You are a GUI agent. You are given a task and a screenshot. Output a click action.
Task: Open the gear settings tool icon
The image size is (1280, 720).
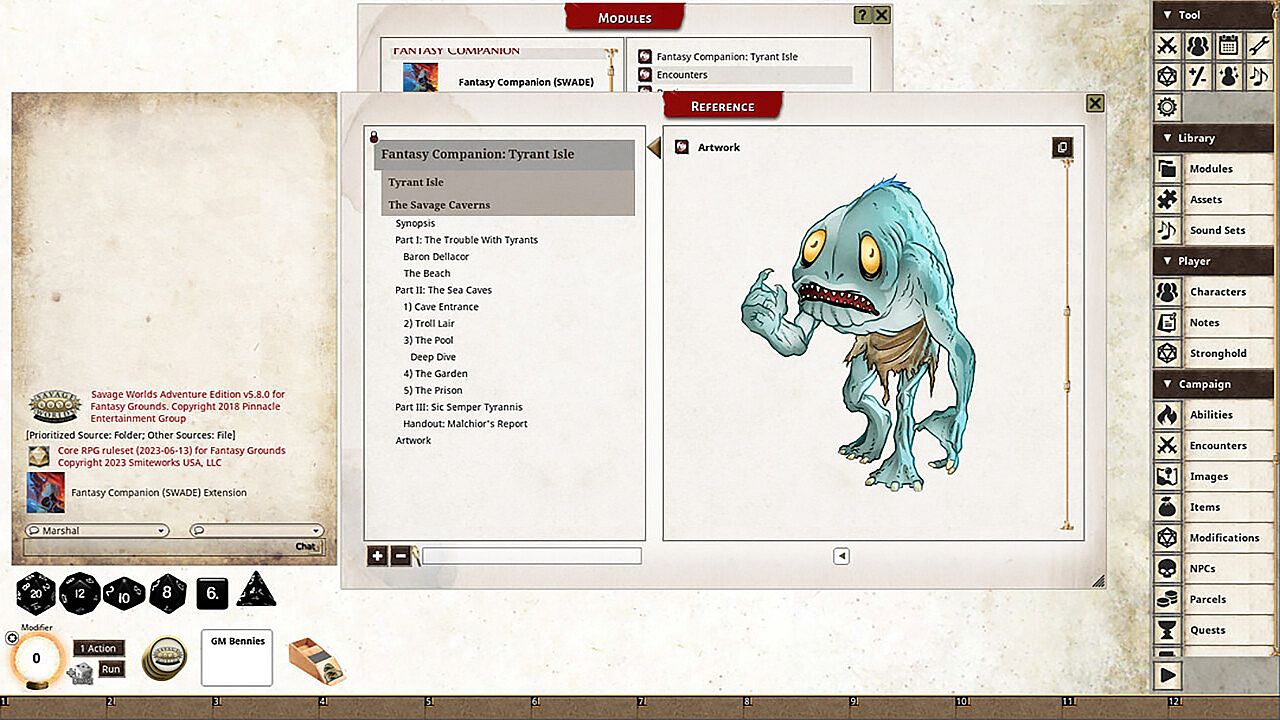coord(1167,107)
